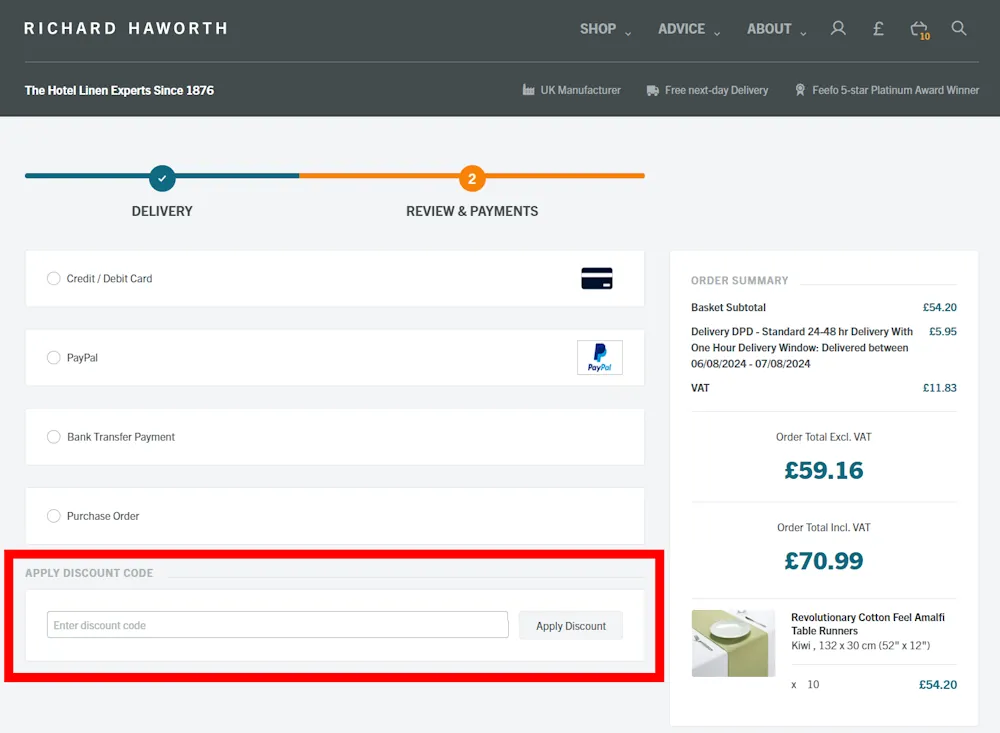Click the Basket Subtotal £54.20 value
The width and height of the screenshot is (1000, 733).
pyautogui.click(x=939, y=307)
